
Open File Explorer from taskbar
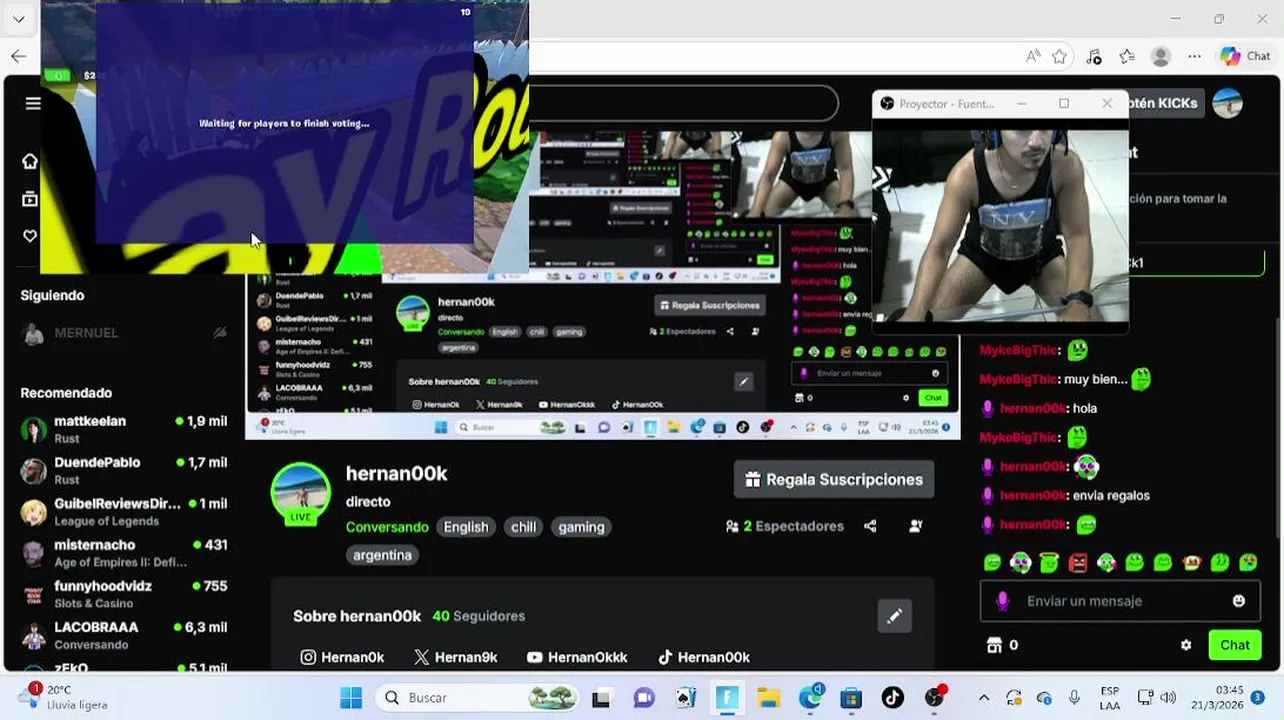(x=768, y=698)
